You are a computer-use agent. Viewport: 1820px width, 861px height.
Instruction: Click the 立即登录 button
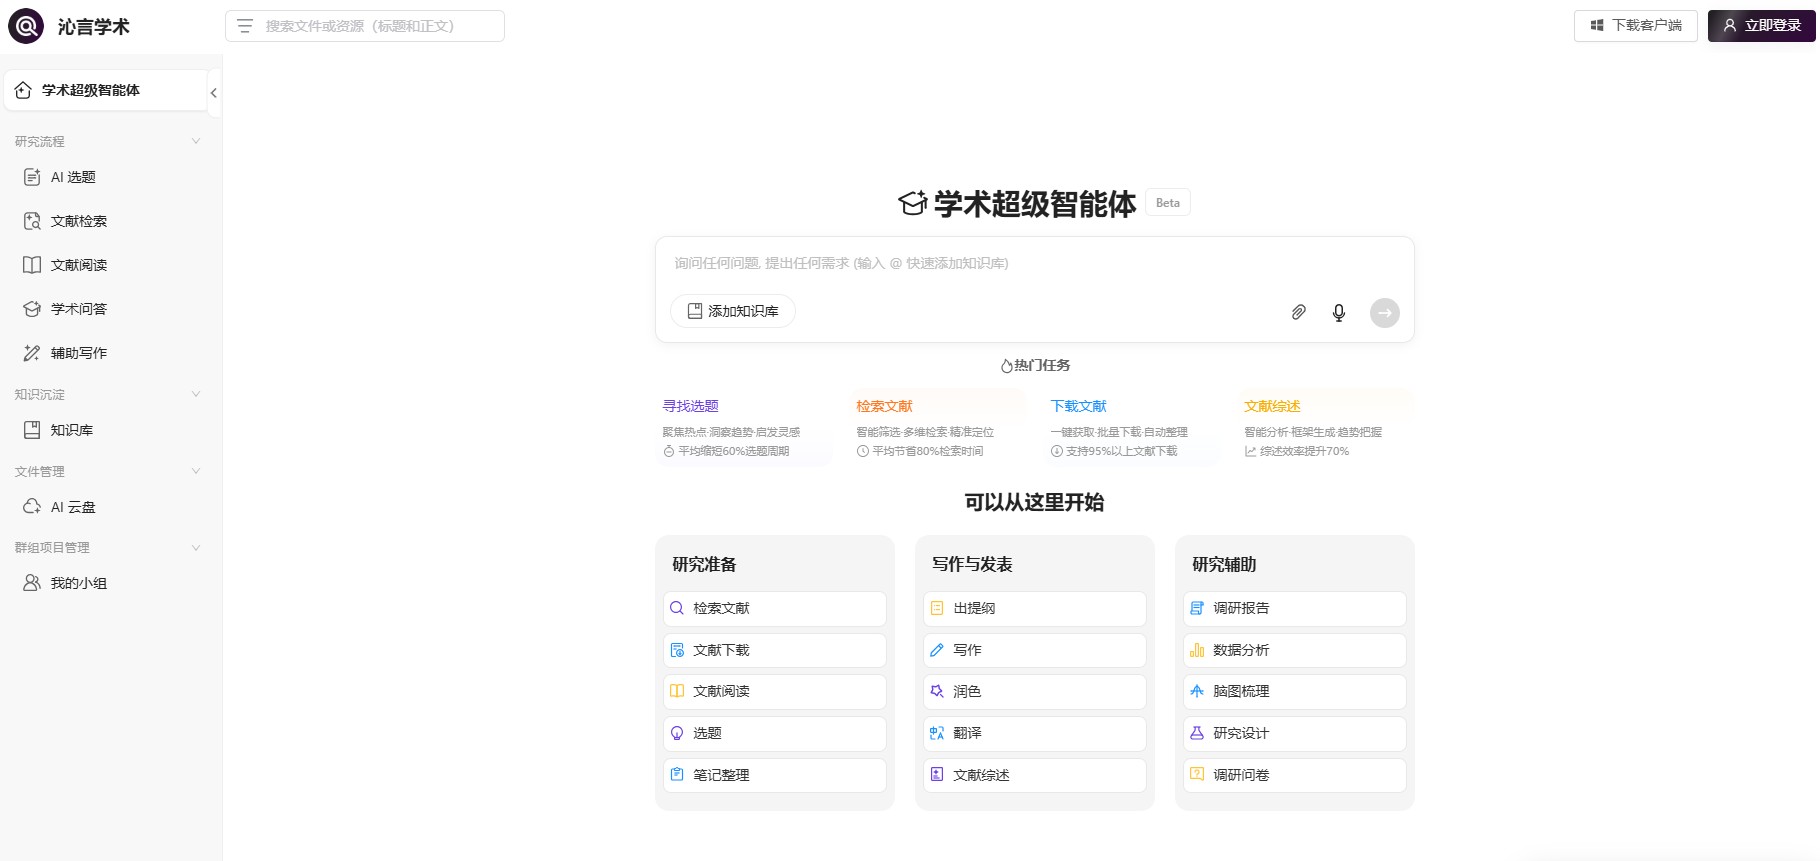pyautogui.click(x=1762, y=26)
